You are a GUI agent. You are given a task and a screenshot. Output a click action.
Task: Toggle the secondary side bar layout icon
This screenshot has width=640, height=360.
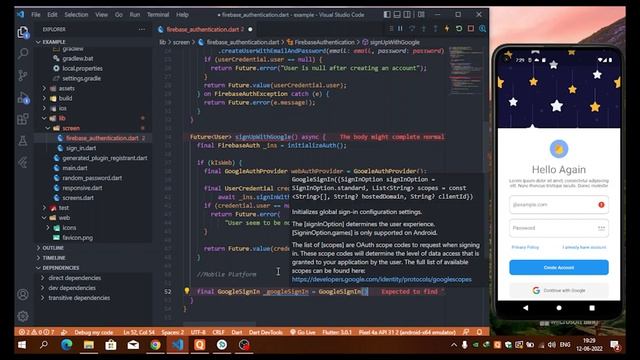407,15
